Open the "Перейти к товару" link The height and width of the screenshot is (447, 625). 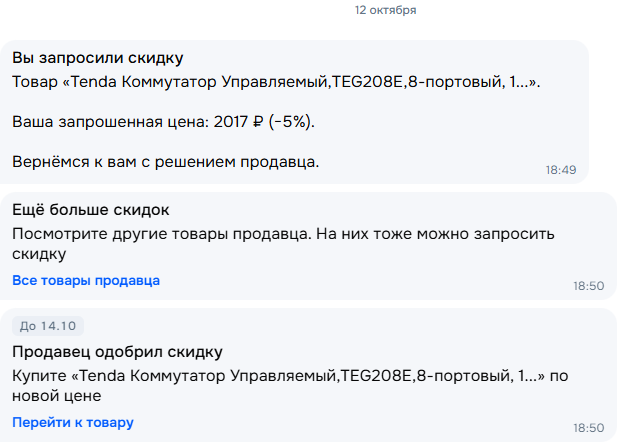[x=73, y=422]
